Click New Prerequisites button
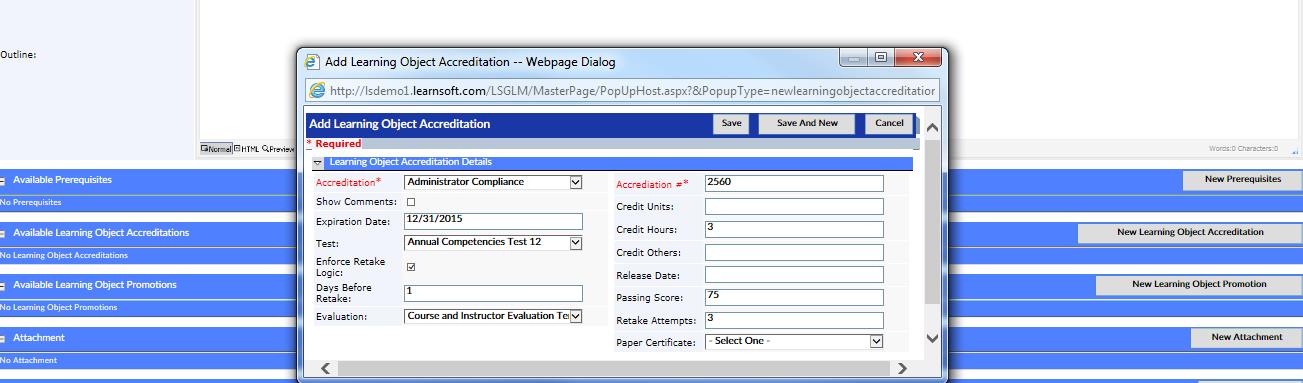Screen dimensions: 1303x383 coord(1242,180)
